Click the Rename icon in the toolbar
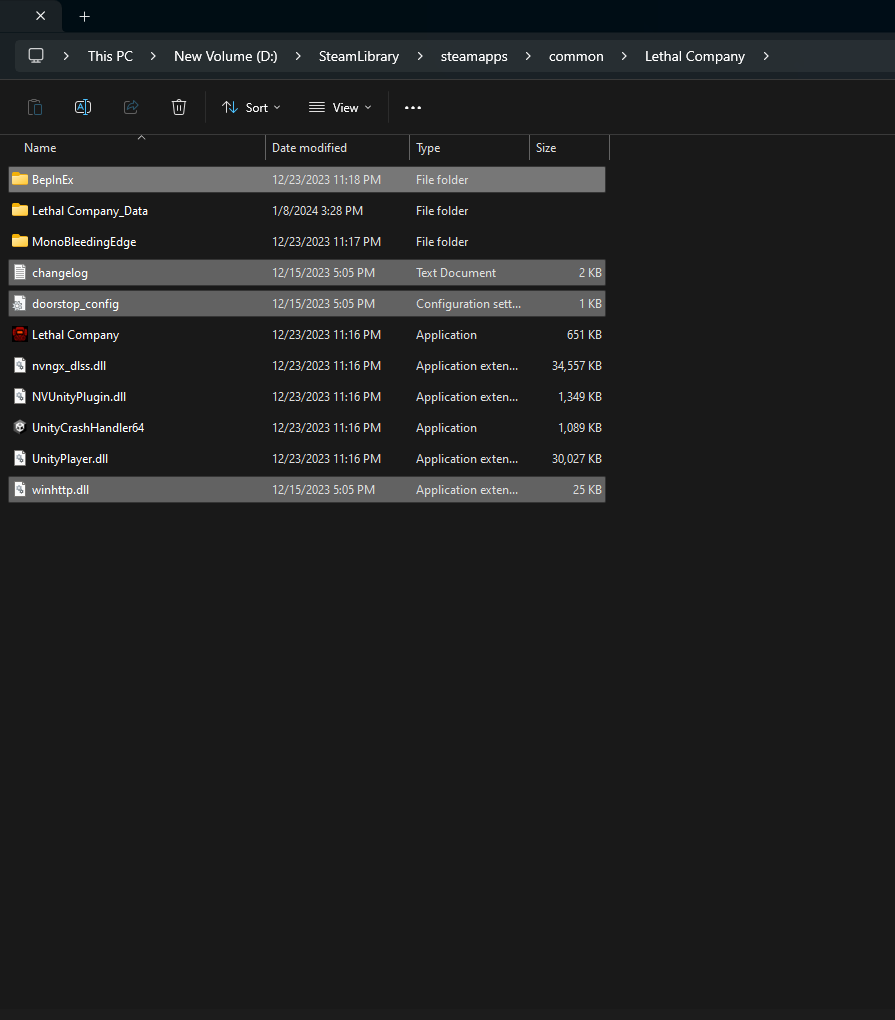 (x=83, y=107)
